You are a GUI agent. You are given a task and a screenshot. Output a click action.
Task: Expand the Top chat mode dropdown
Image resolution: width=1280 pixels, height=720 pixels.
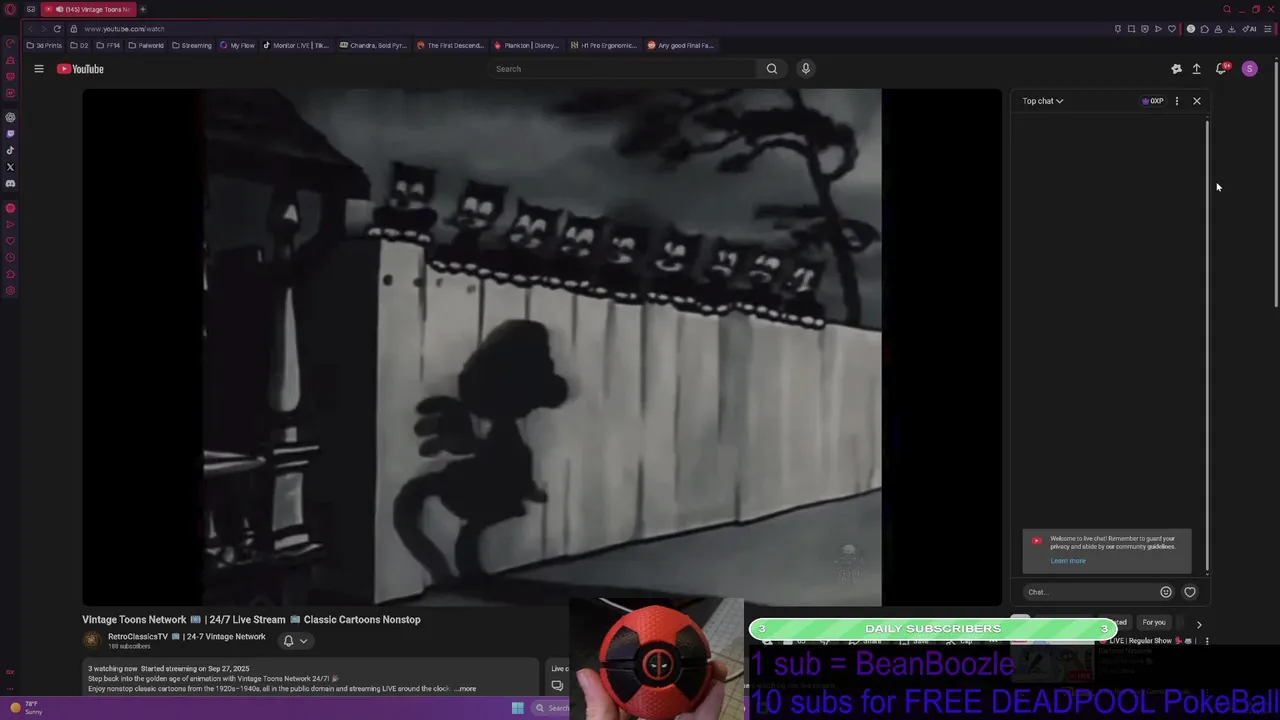click(1042, 101)
